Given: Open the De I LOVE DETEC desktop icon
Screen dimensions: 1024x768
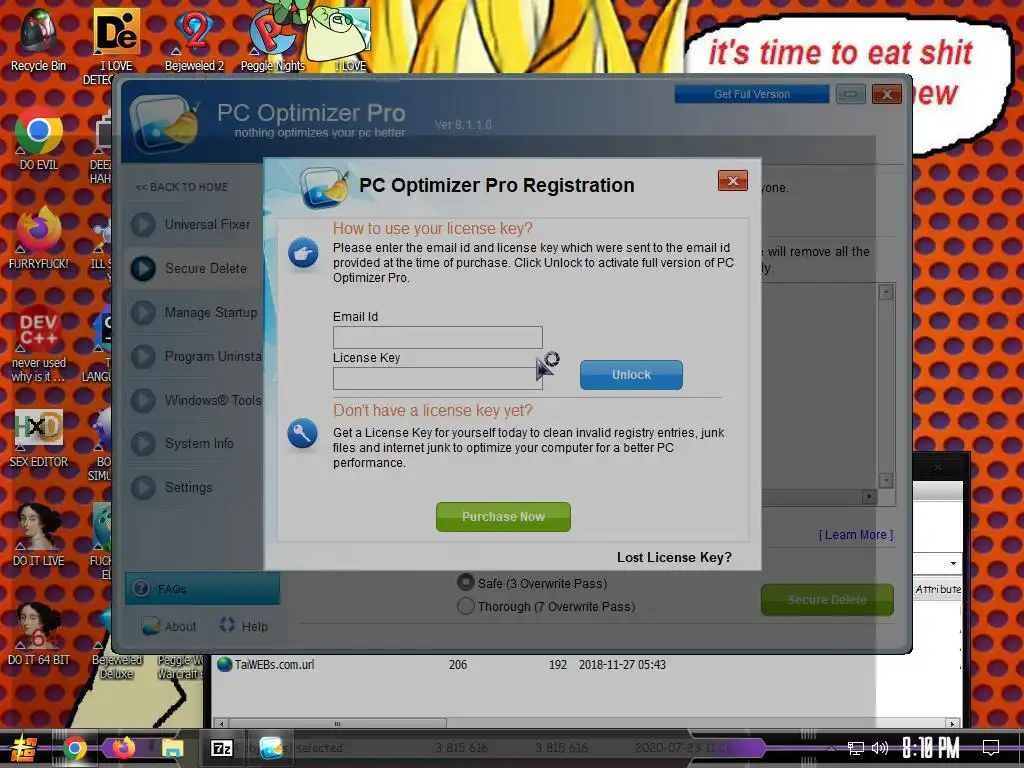Looking at the screenshot, I should (x=116, y=46).
